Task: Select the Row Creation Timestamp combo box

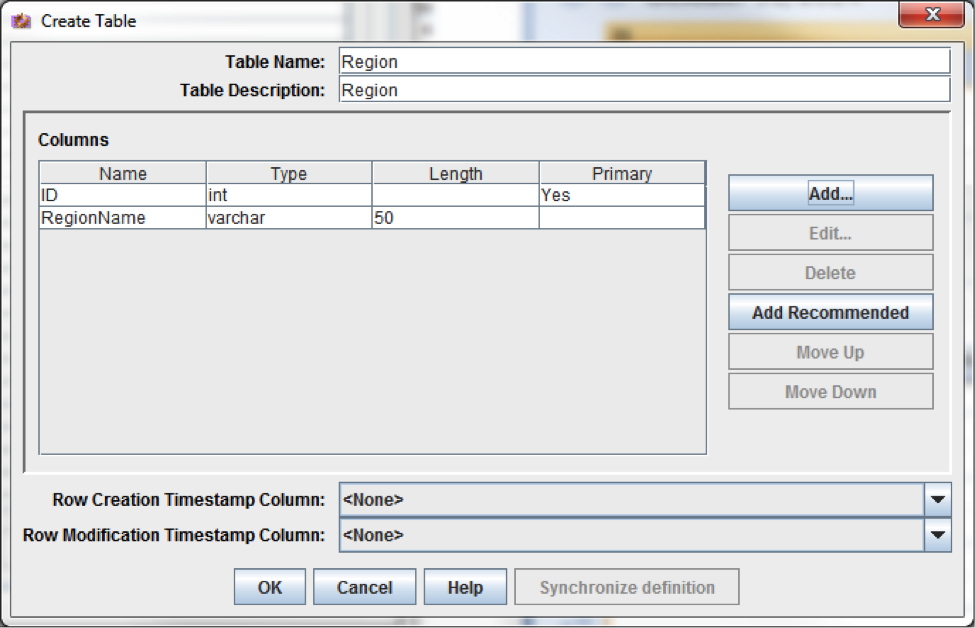Action: tap(645, 500)
